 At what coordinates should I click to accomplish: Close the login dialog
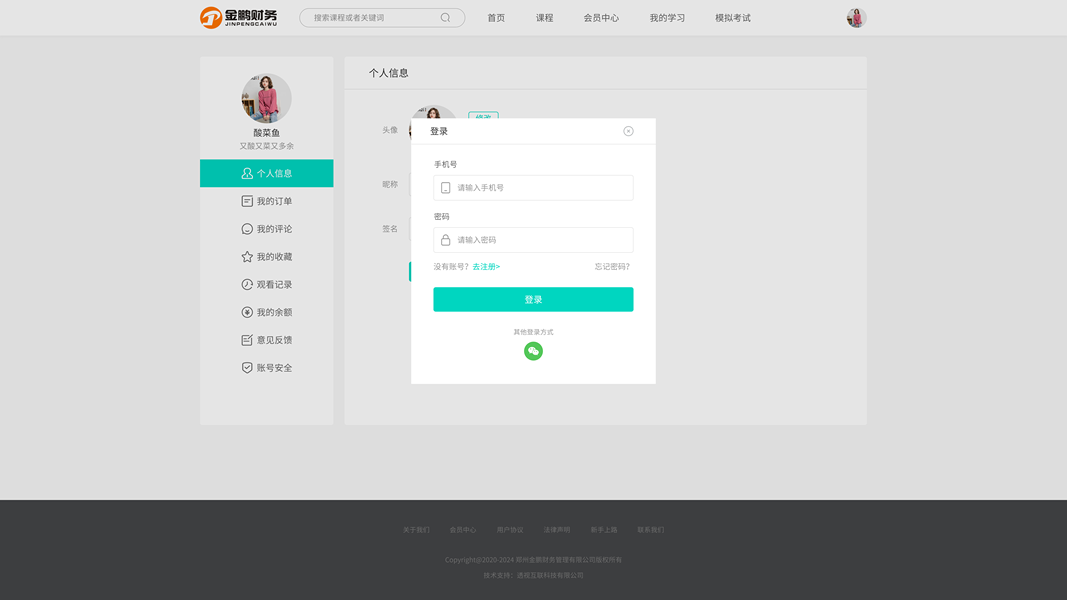(x=628, y=131)
